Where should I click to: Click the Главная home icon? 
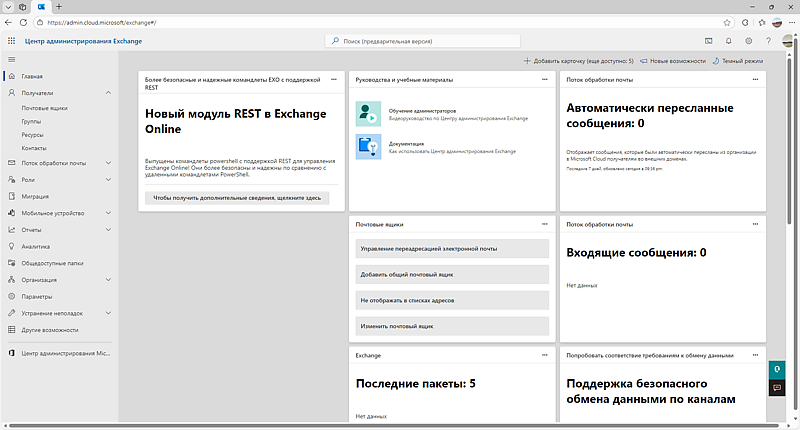tap(12, 76)
